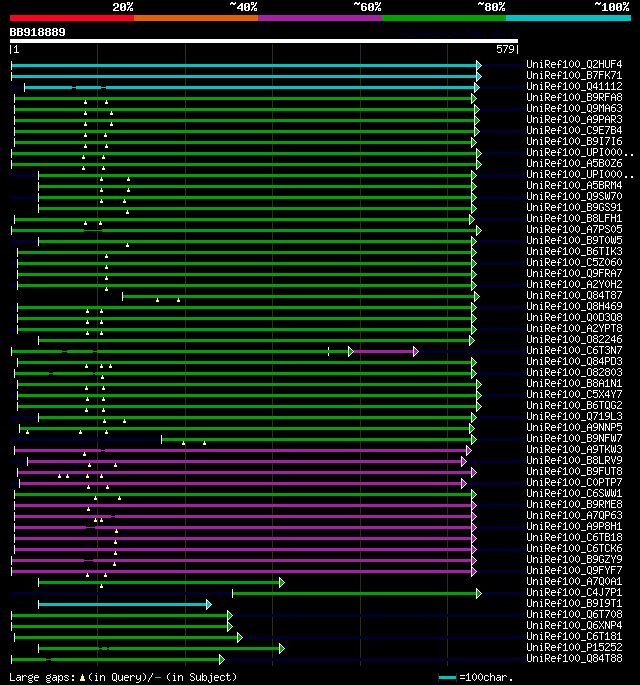The image size is (640, 685).
Task: Click the UniRef100_B9I7I6 label
Action: click(574, 141)
